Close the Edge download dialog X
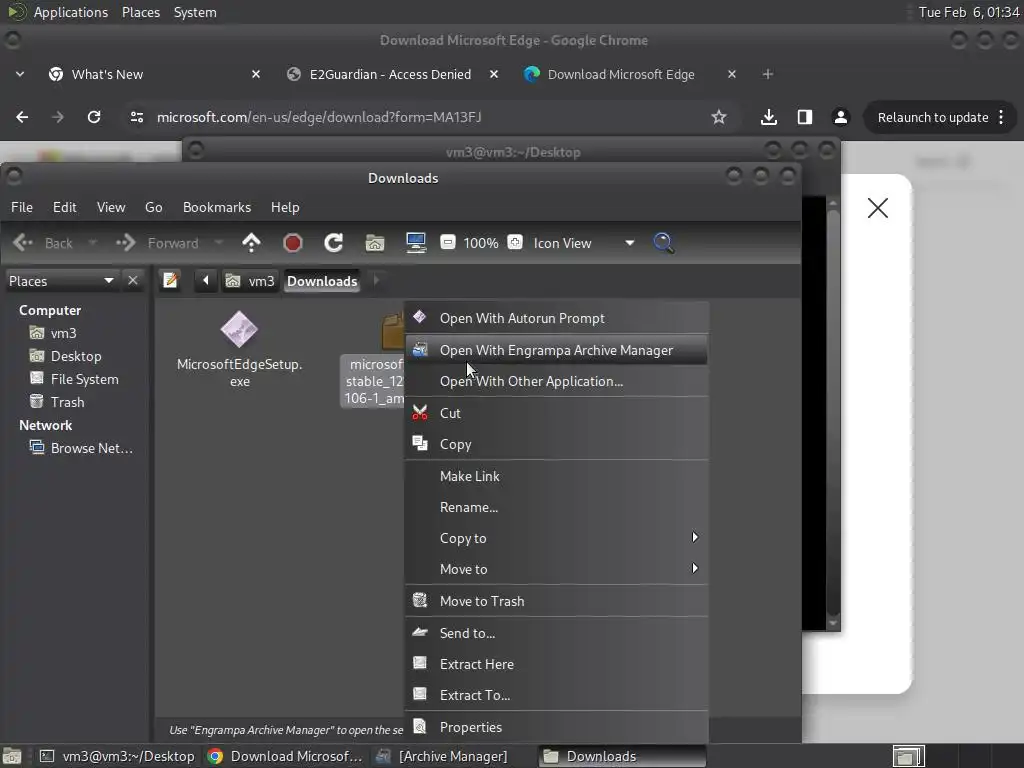The width and height of the screenshot is (1024, 768). click(878, 208)
